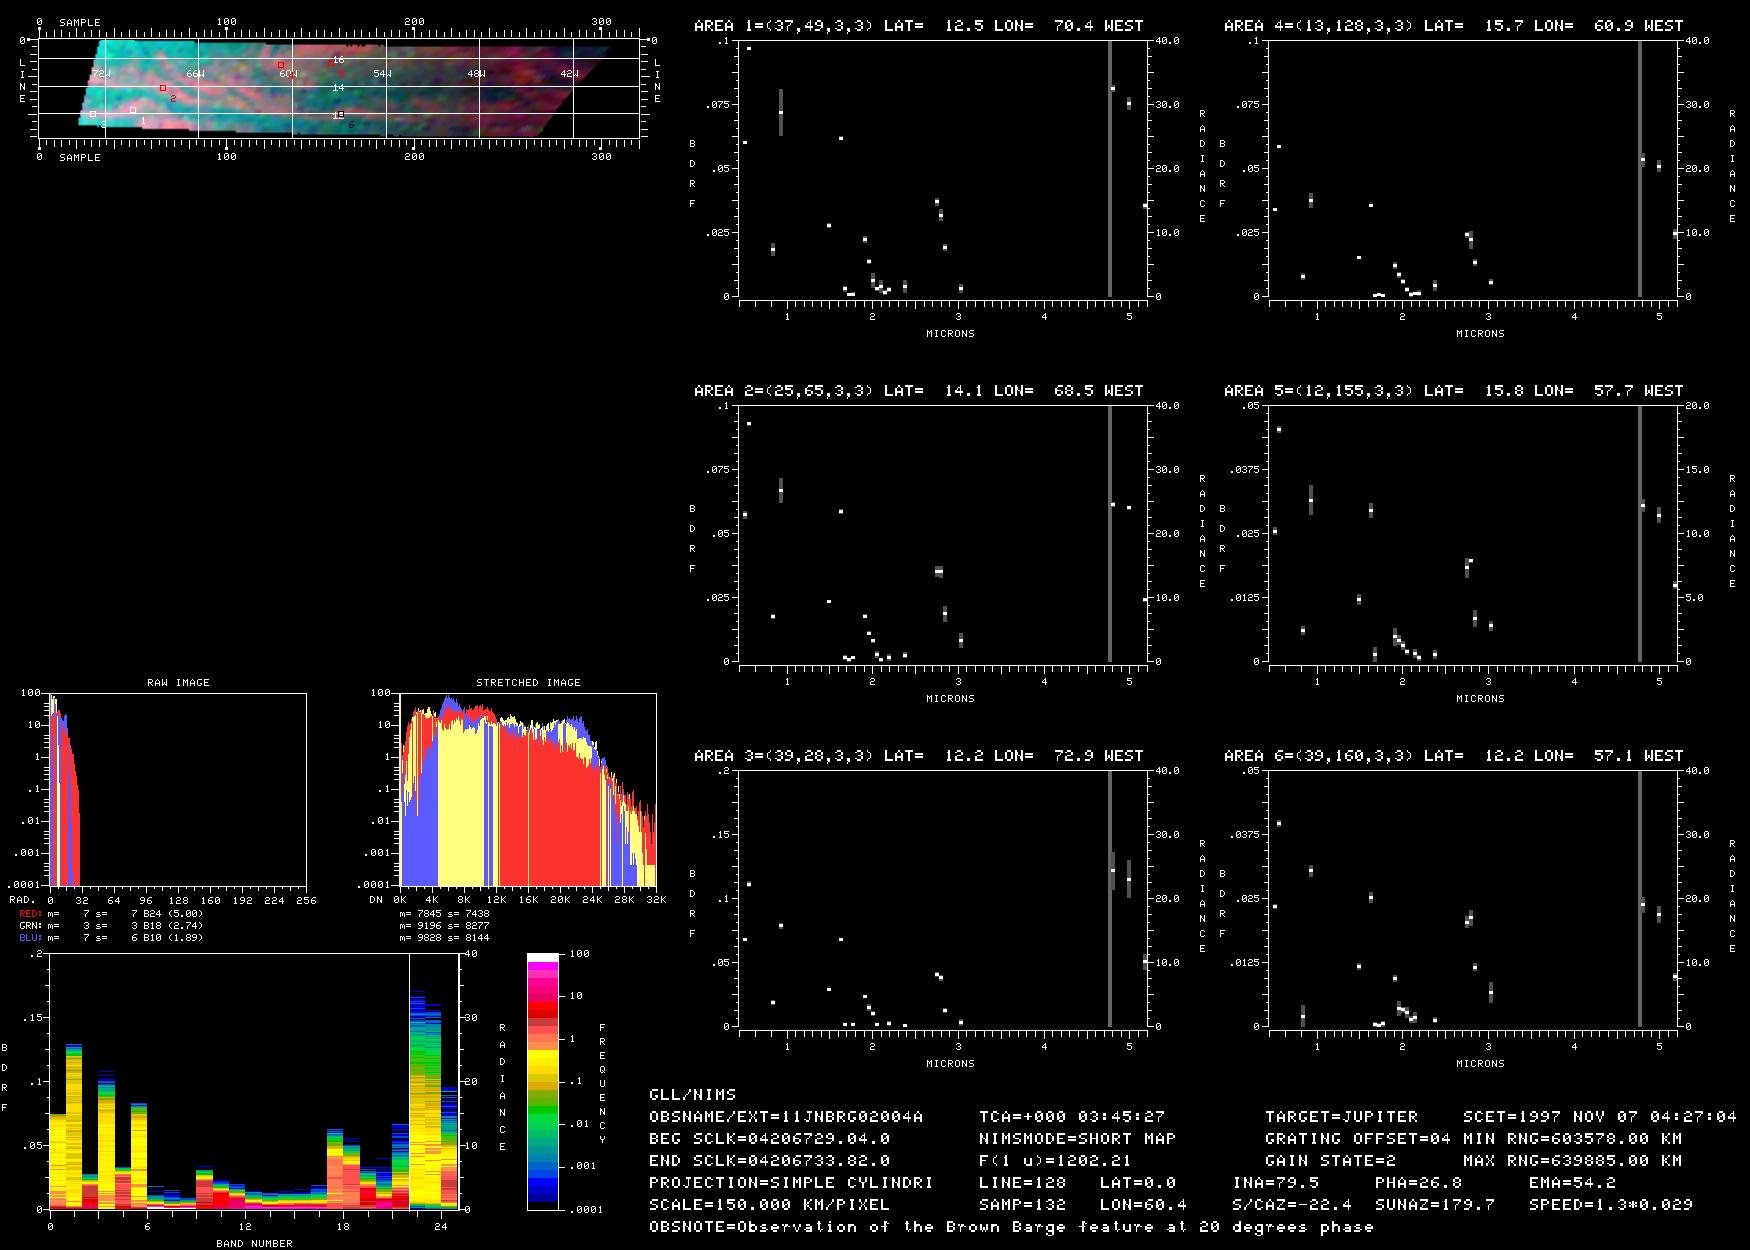Click the 48W longitude label on map
Image resolution: width=1750 pixels, height=1250 pixels.
(476, 74)
